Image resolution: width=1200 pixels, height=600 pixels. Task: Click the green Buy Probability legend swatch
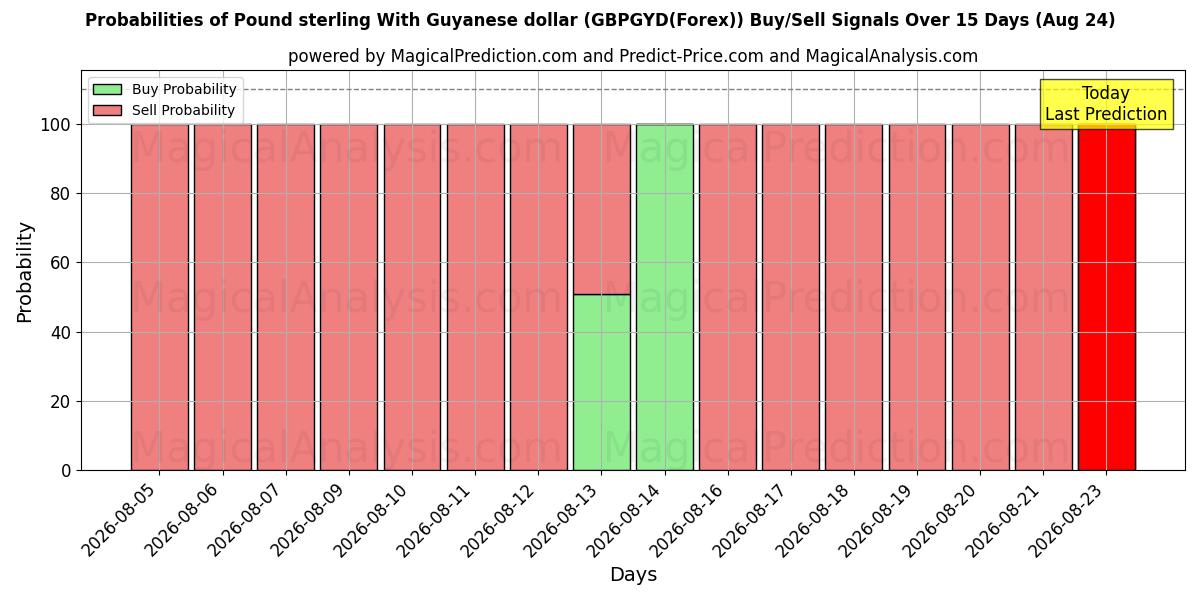click(107, 89)
